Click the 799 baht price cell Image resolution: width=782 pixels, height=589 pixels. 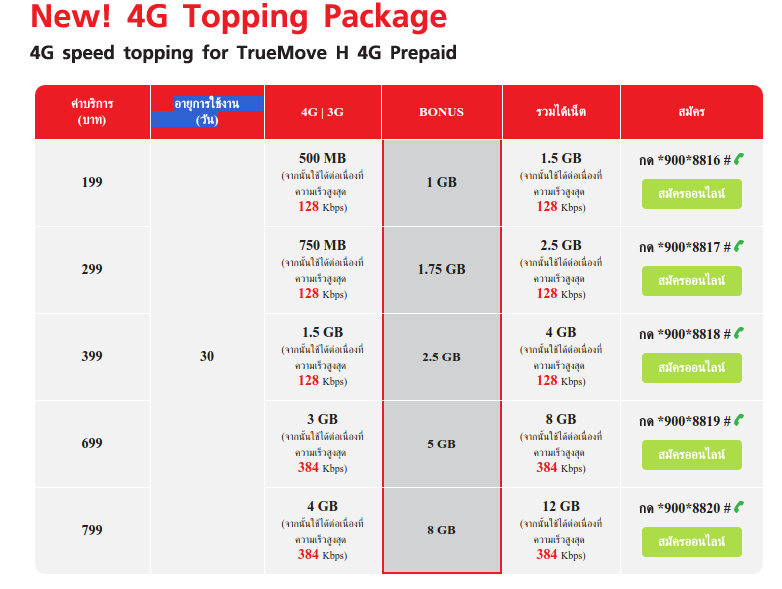[92, 530]
